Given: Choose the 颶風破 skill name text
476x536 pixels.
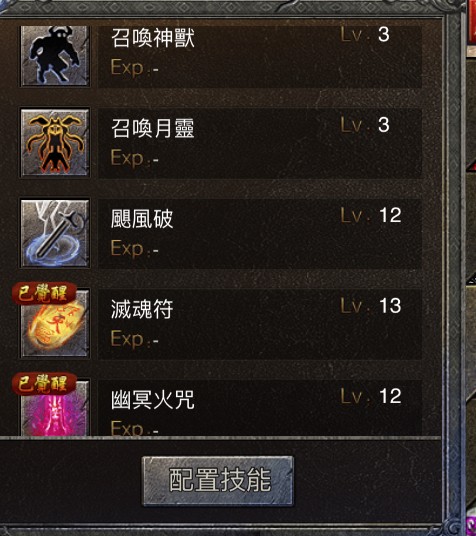Looking at the screenshot, I should [x=142, y=219].
